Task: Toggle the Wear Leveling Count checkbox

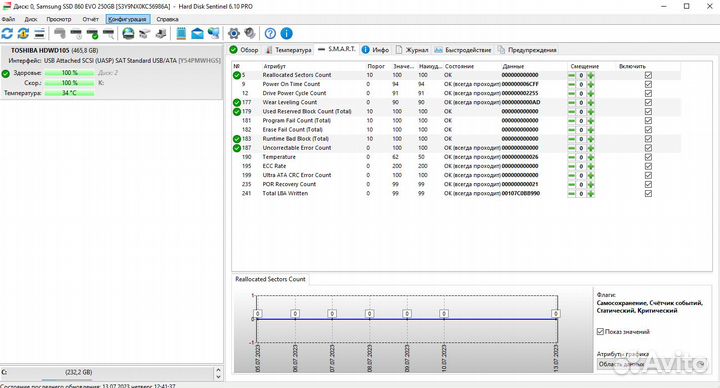Action: 648,102
